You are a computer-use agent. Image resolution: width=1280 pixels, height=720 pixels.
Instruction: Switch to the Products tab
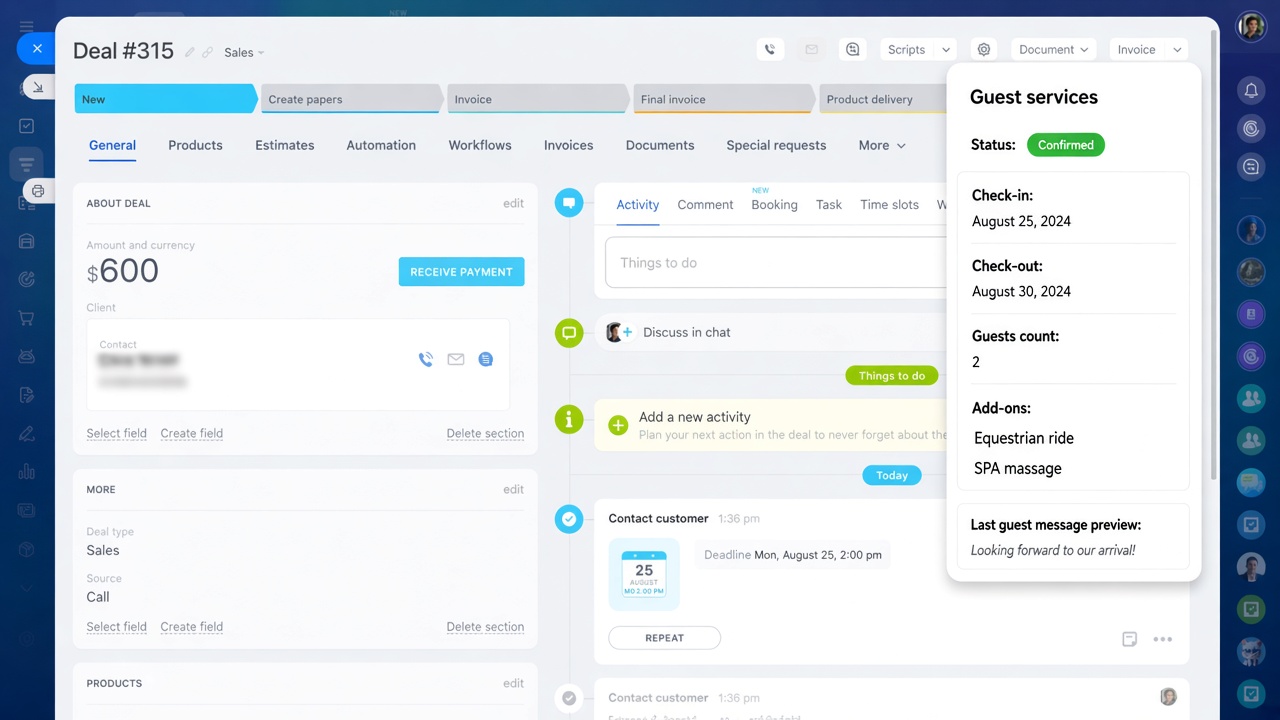tap(195, 145)
